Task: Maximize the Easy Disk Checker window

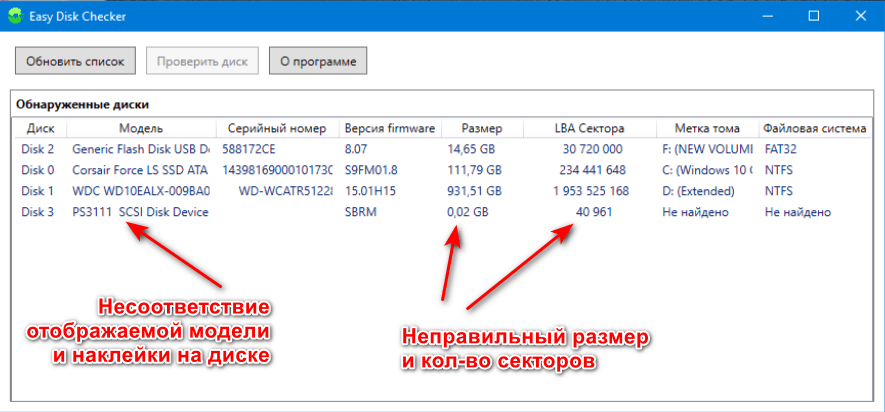Action: (x=813, y=16)
